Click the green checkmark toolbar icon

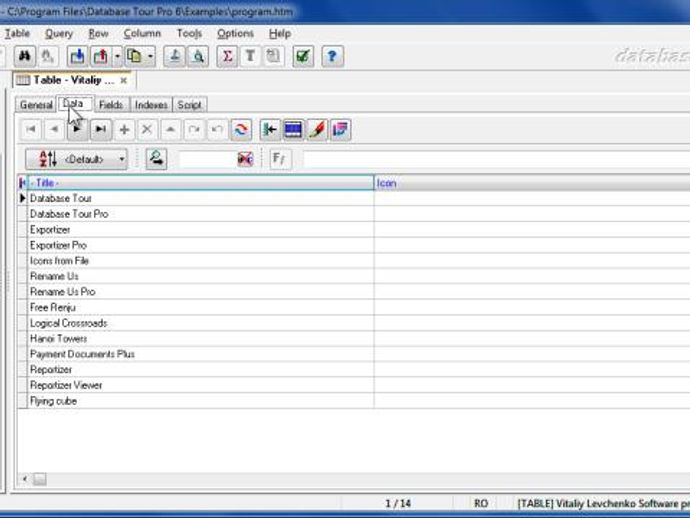coord(303,56)
